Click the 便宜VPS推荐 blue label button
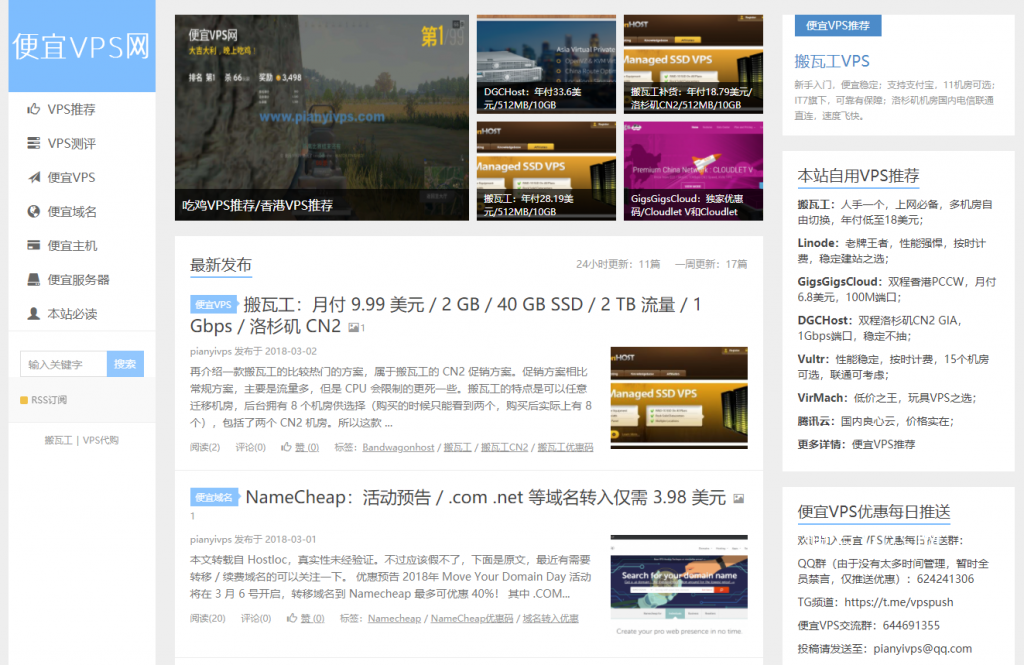The image size is (1024, 665). pos(838,25)
